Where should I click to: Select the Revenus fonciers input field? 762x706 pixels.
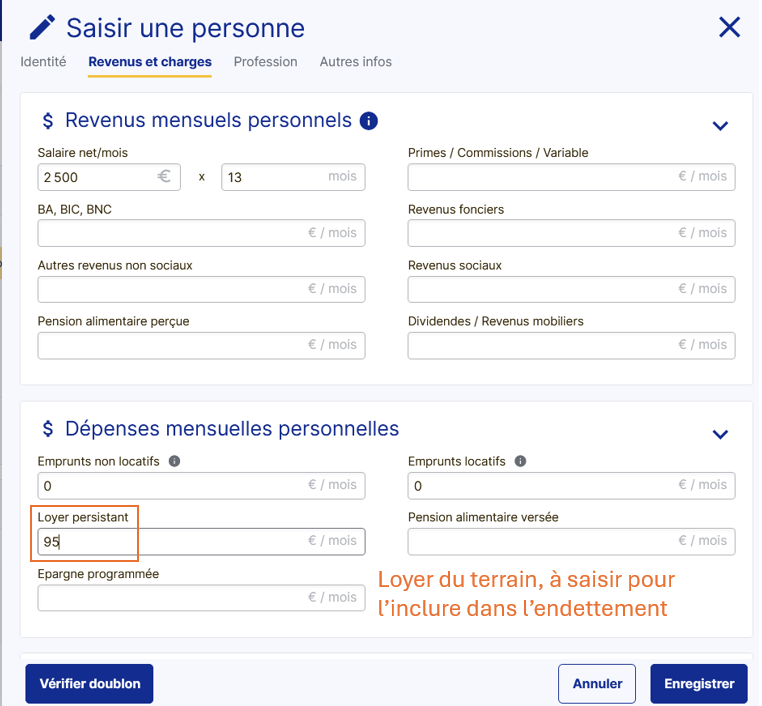point(540,233)
